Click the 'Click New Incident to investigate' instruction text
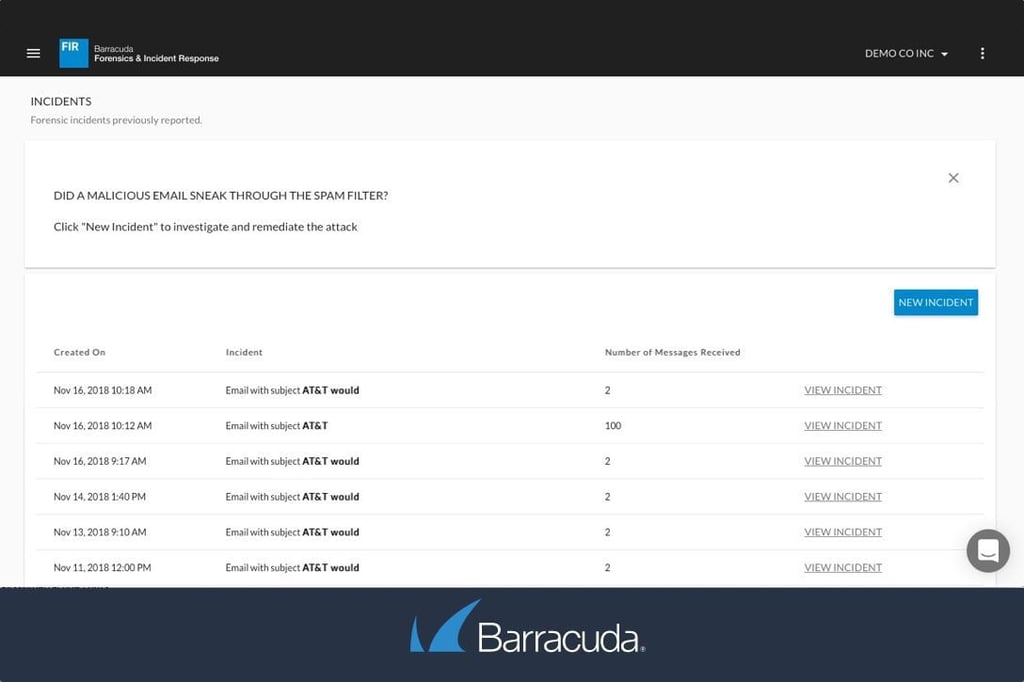The image size is (1024, 682). (x=206, y=227)
